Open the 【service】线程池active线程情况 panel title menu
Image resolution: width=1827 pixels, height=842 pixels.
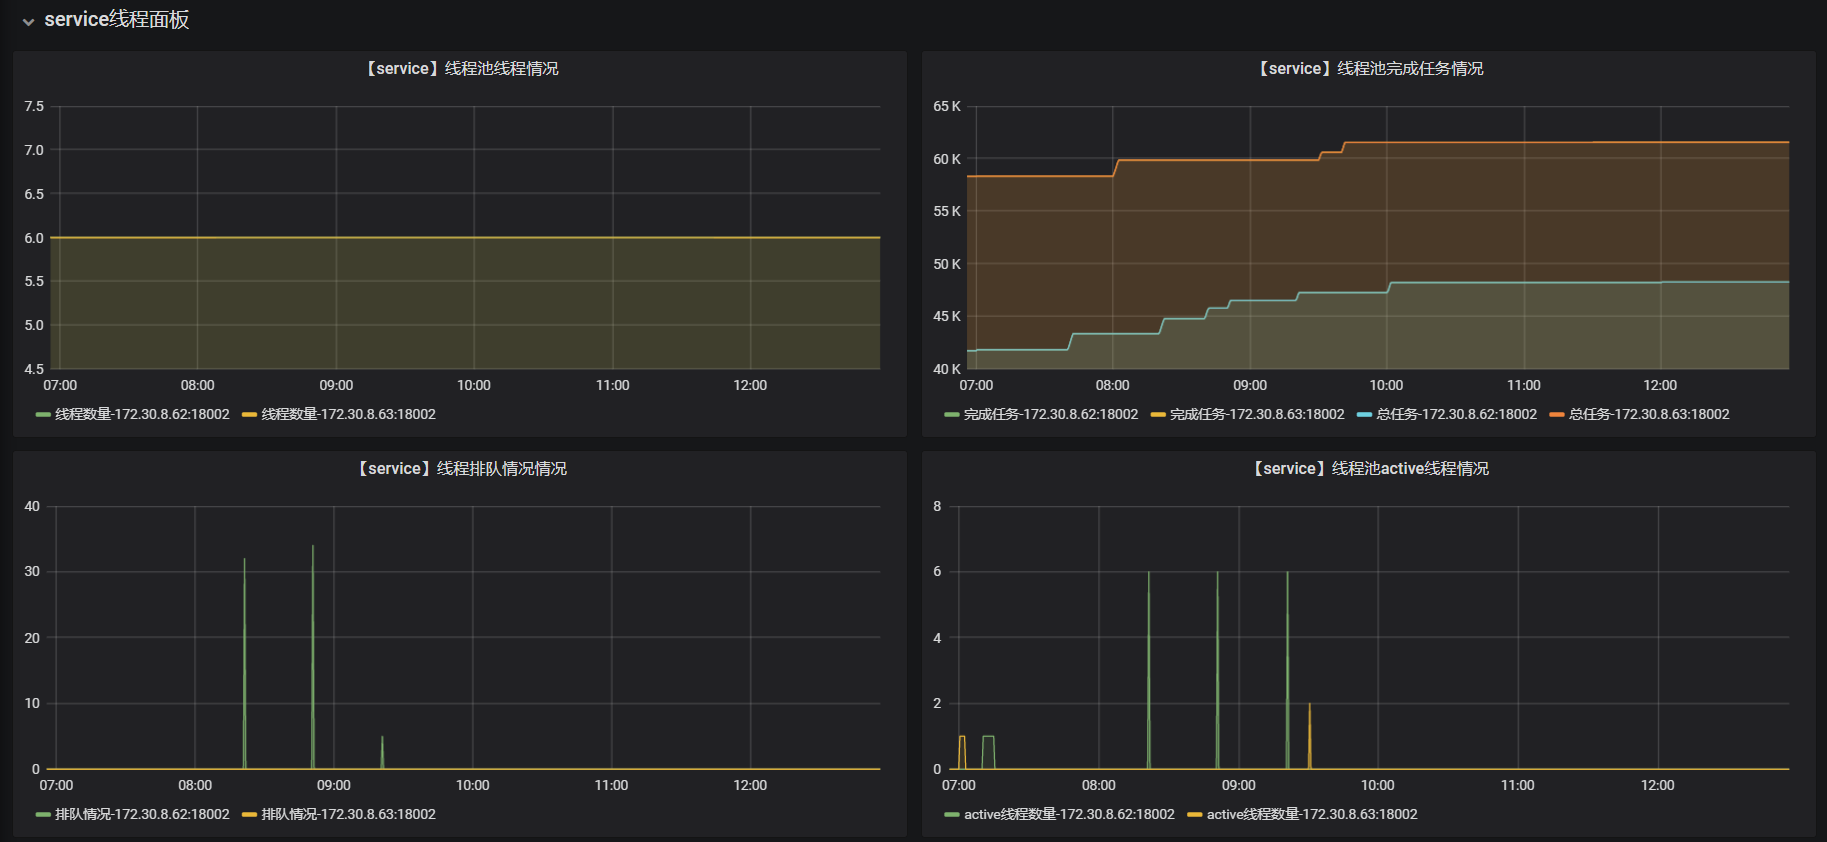[1369, 469]
